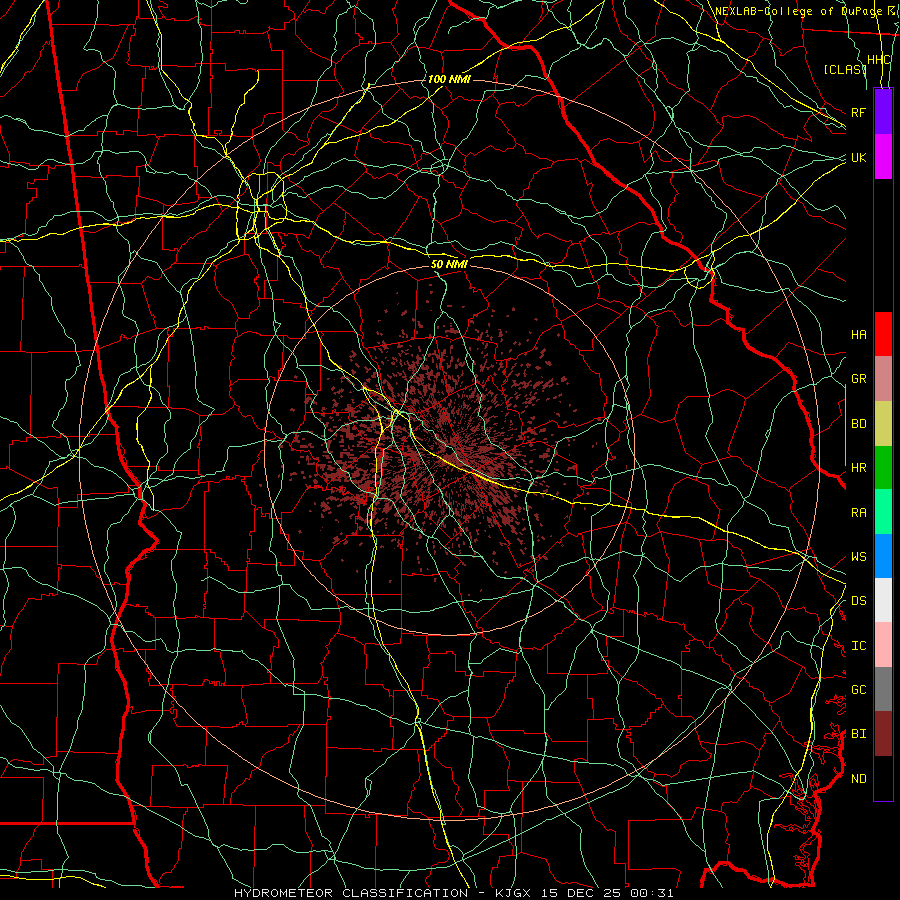Click the 'BD' legend label
Viewport: 900px width, 900px height.
click(x=858, y=424)
